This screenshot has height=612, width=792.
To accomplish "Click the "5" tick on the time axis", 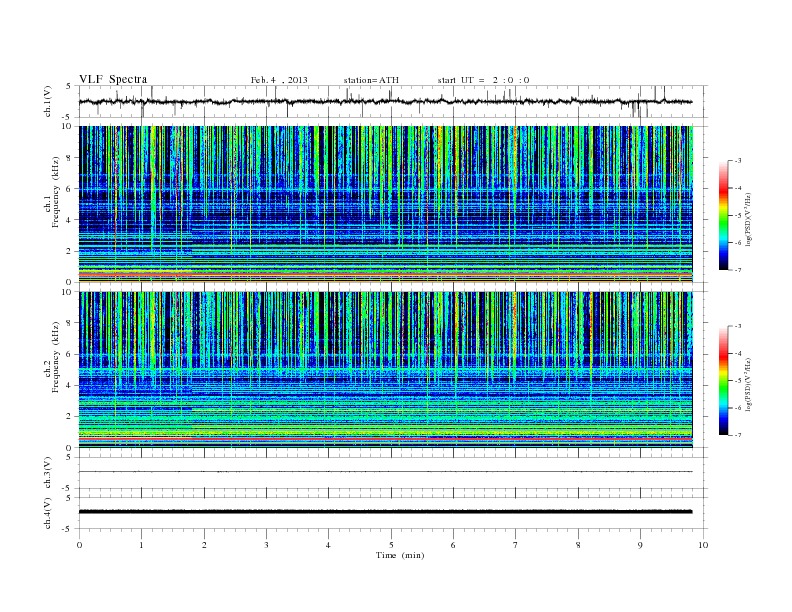I will click(391, 545).
